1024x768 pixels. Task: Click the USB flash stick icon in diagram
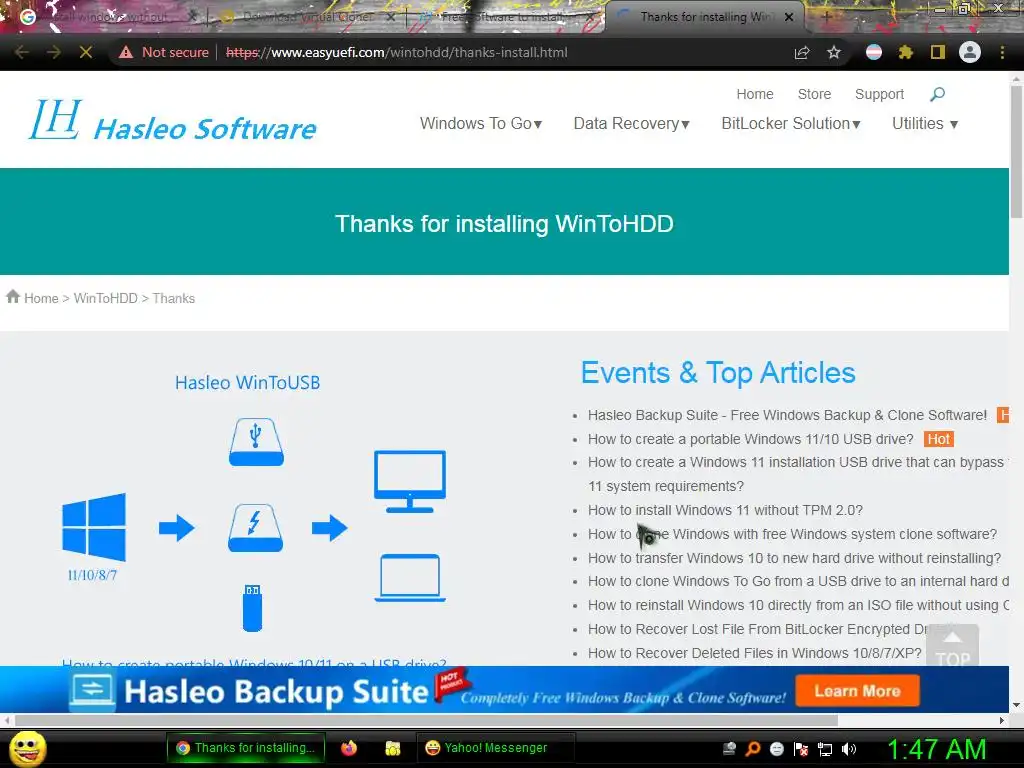[x=253, y=608]
